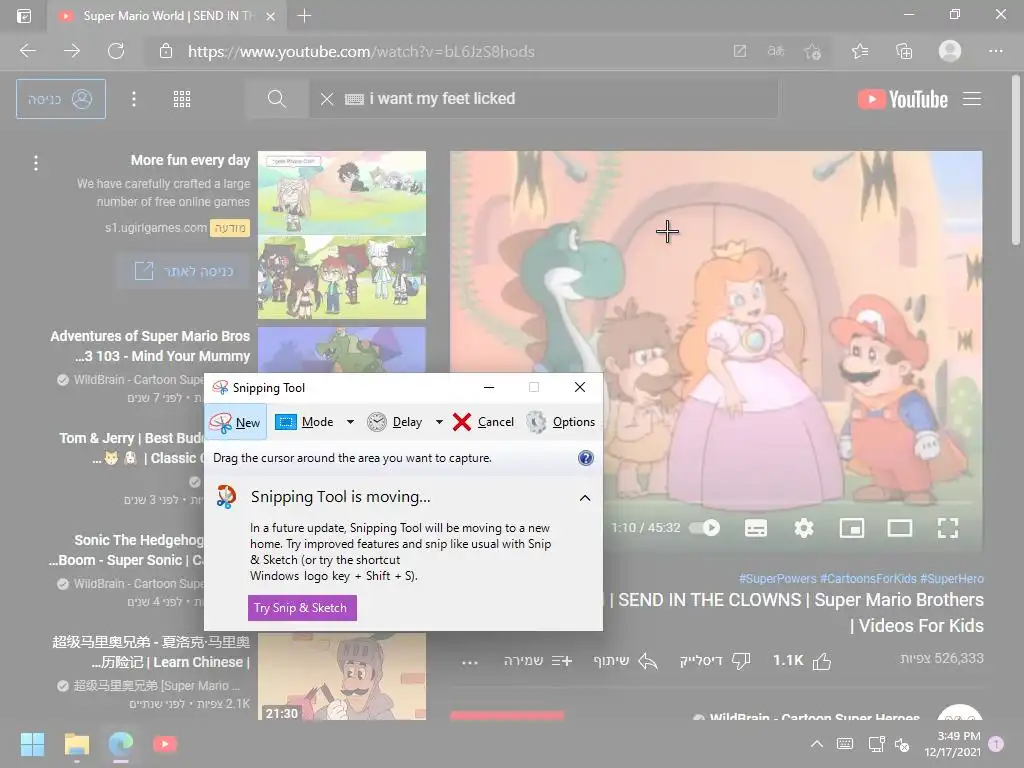Open the free online games ad thumbnail
Viewport: 1024px width, 768px height.
point(342,235)
